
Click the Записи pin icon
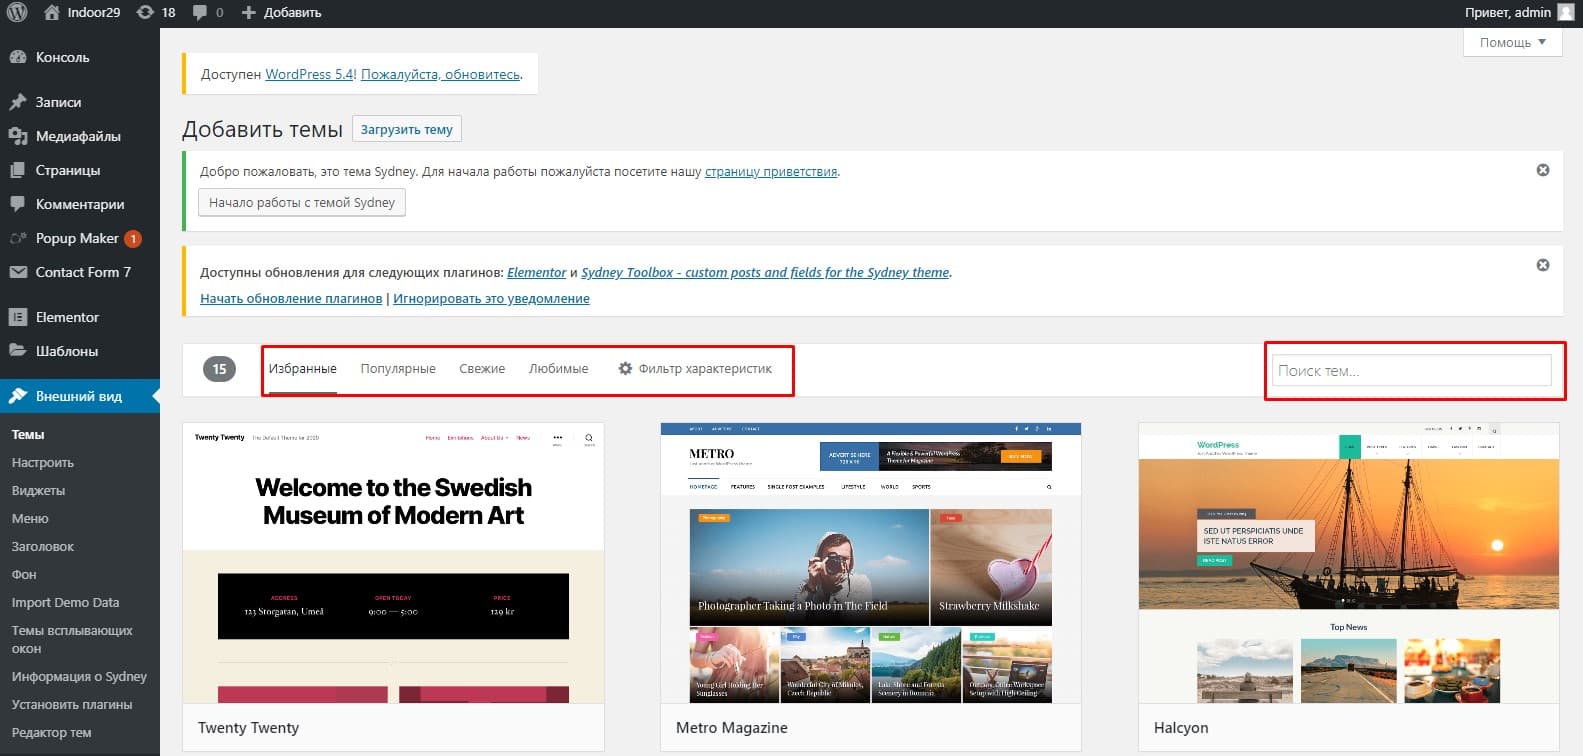pos(17,102)
